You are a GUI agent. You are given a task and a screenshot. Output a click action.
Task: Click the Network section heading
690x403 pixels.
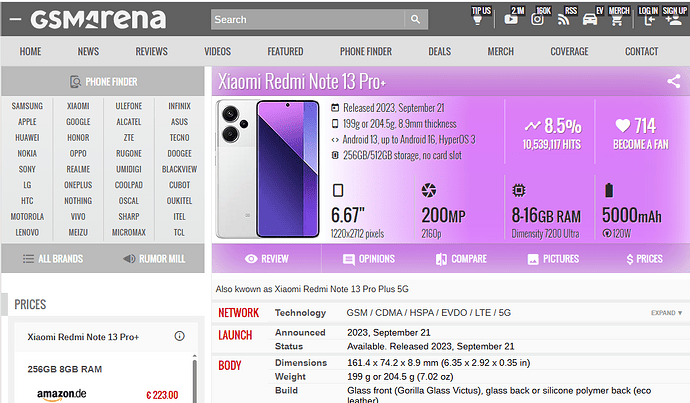coord(239,313)
